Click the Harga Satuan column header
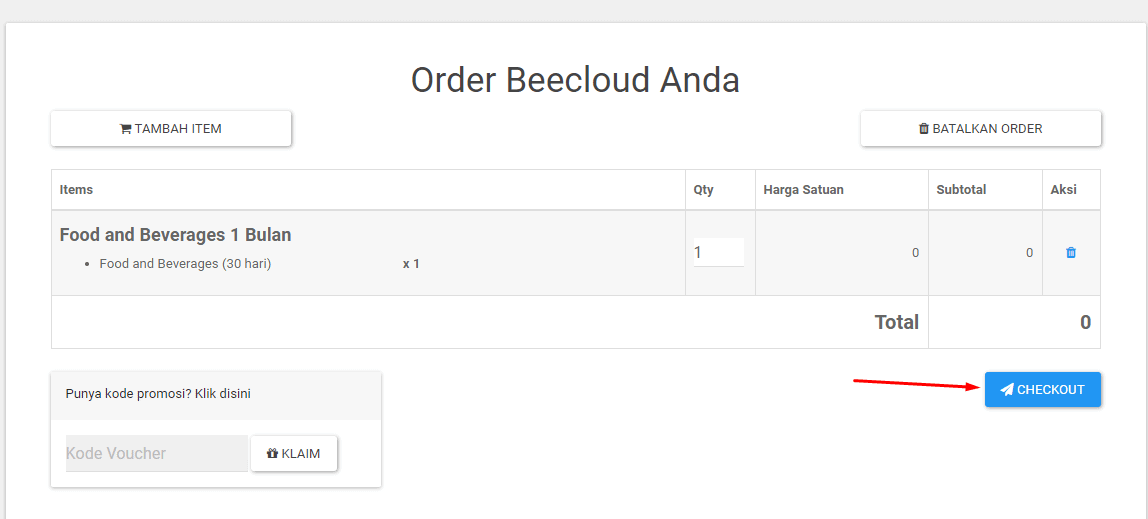The height and width of the screenshot is (519, 1148). click(803, 190)
